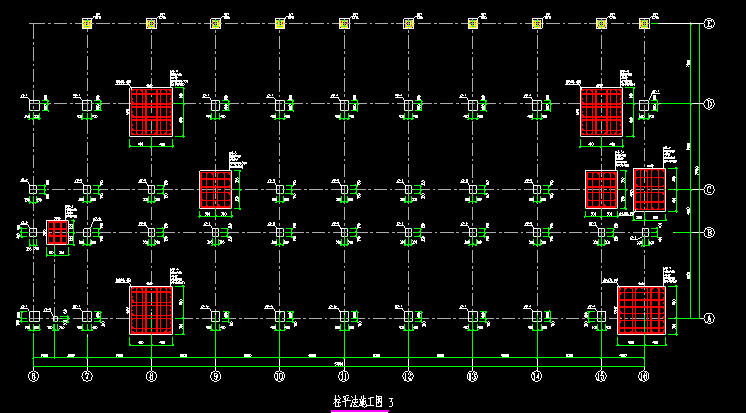
Task: Click row axis bubble B on right
Action: (709, 232)
